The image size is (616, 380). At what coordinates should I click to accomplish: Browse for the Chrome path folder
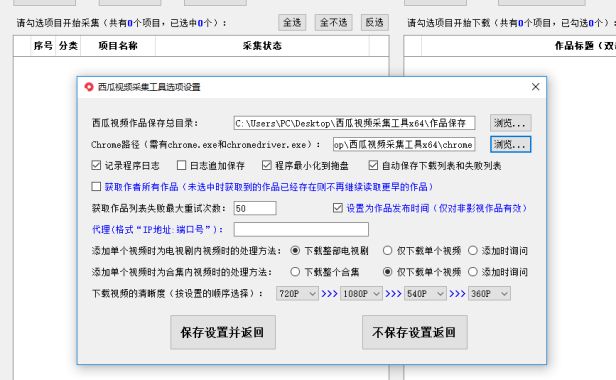coord(510,144)
